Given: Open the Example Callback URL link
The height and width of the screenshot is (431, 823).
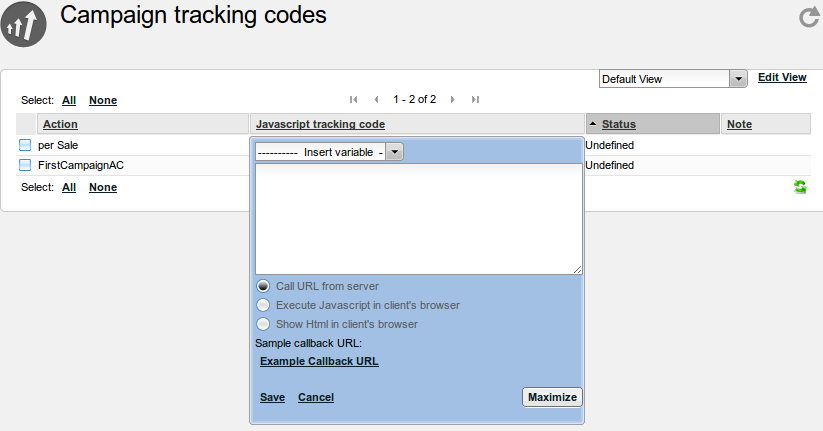Looking at the screenshot, I should (319, 362).
